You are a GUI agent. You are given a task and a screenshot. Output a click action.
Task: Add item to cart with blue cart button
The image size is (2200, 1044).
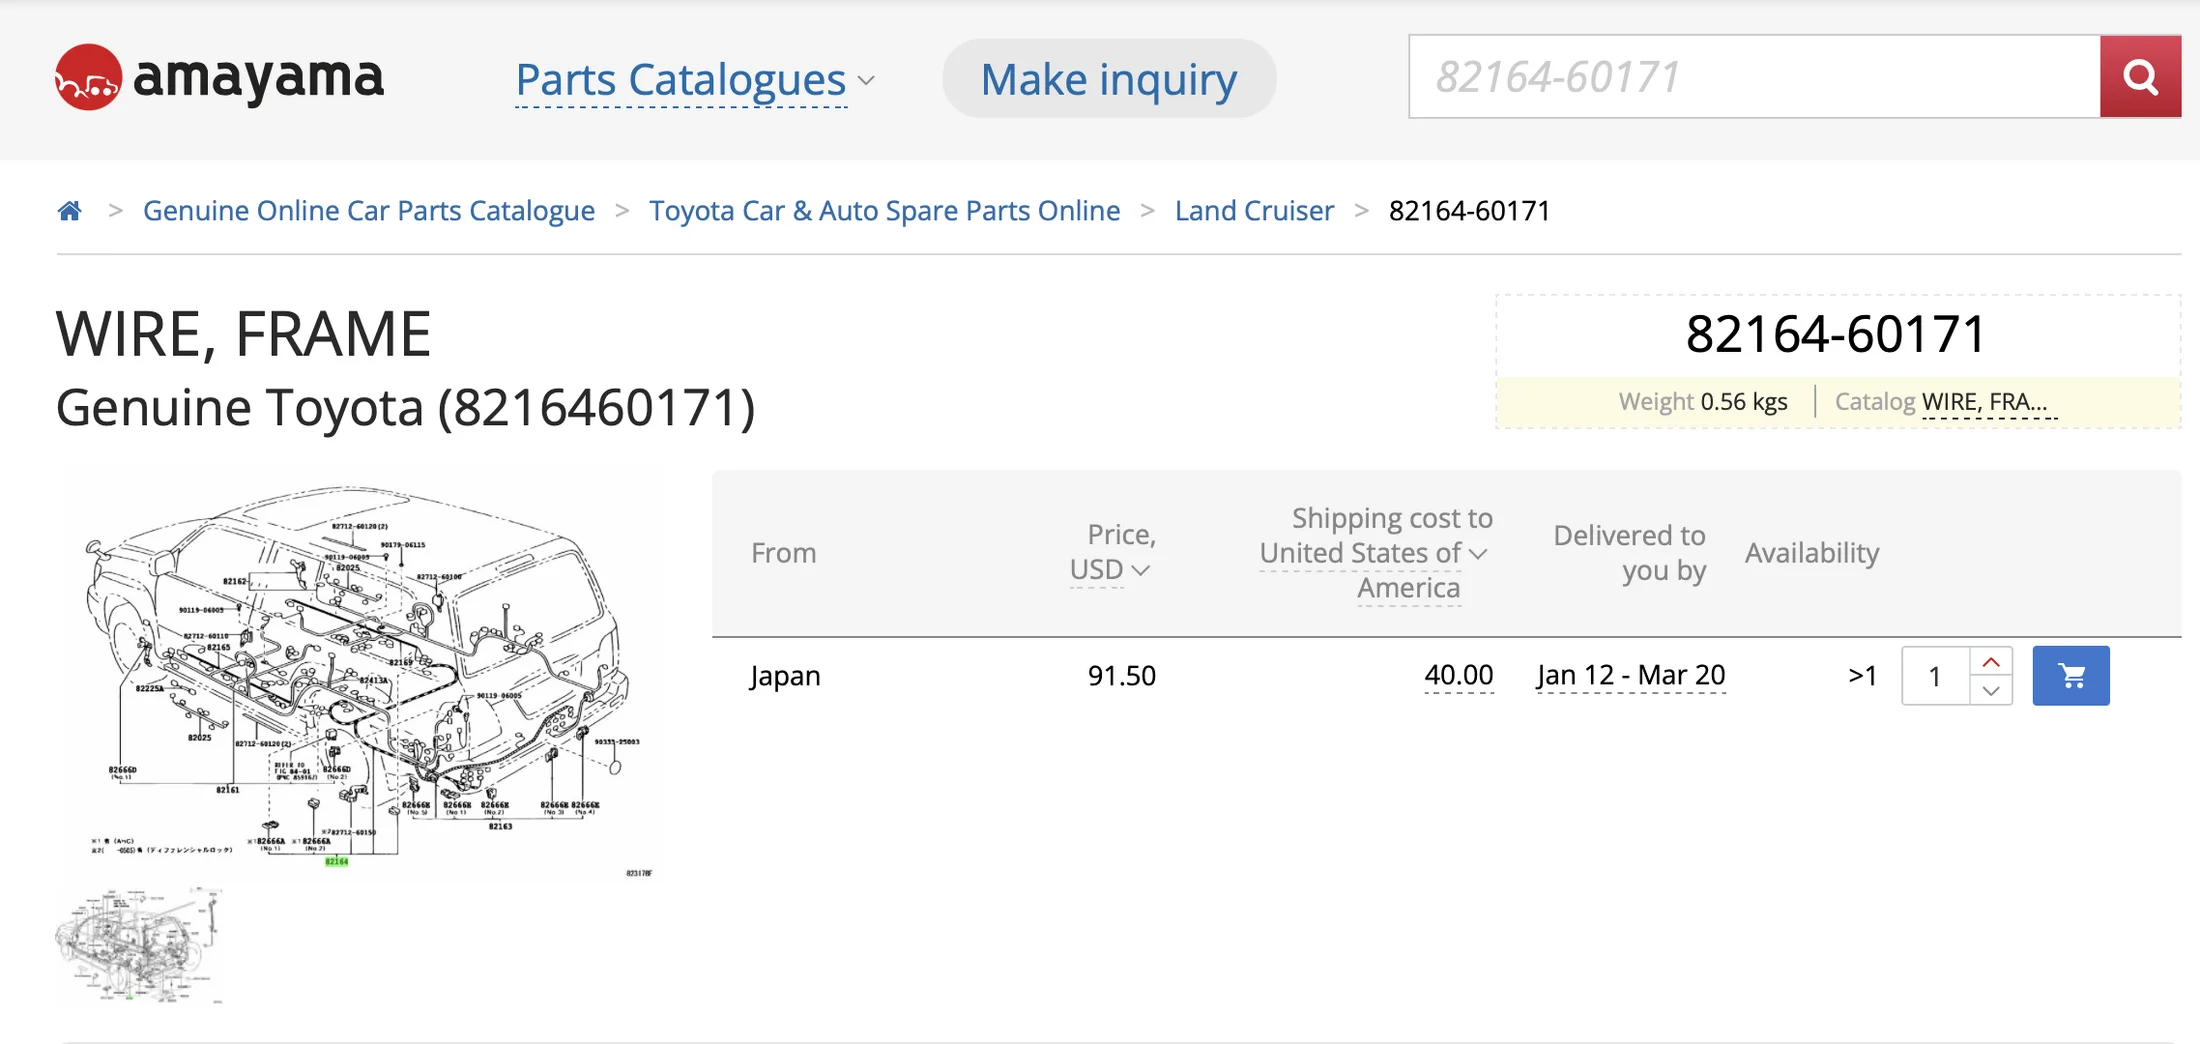click(2070, 676)
